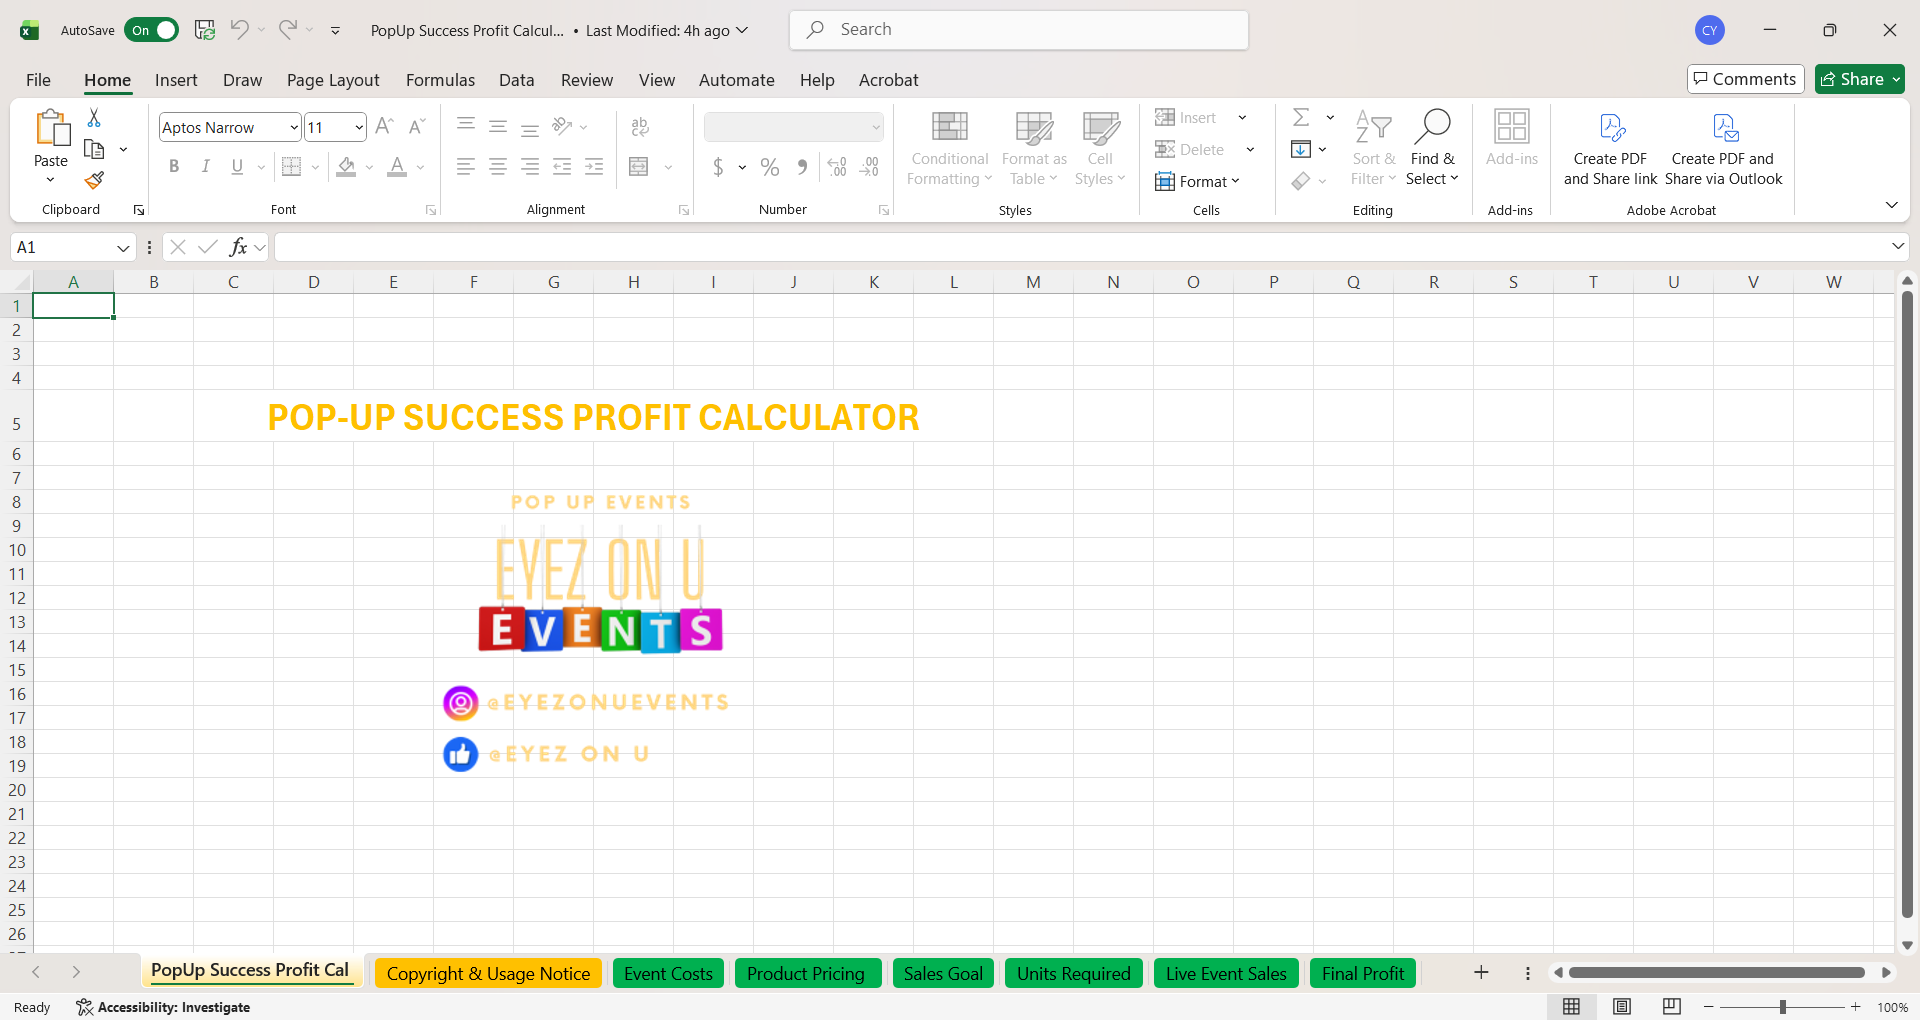Open the Fill Color dropdown arrow
The width and height of the screenshot is (1920, 1020).
[x=368, y=167]
